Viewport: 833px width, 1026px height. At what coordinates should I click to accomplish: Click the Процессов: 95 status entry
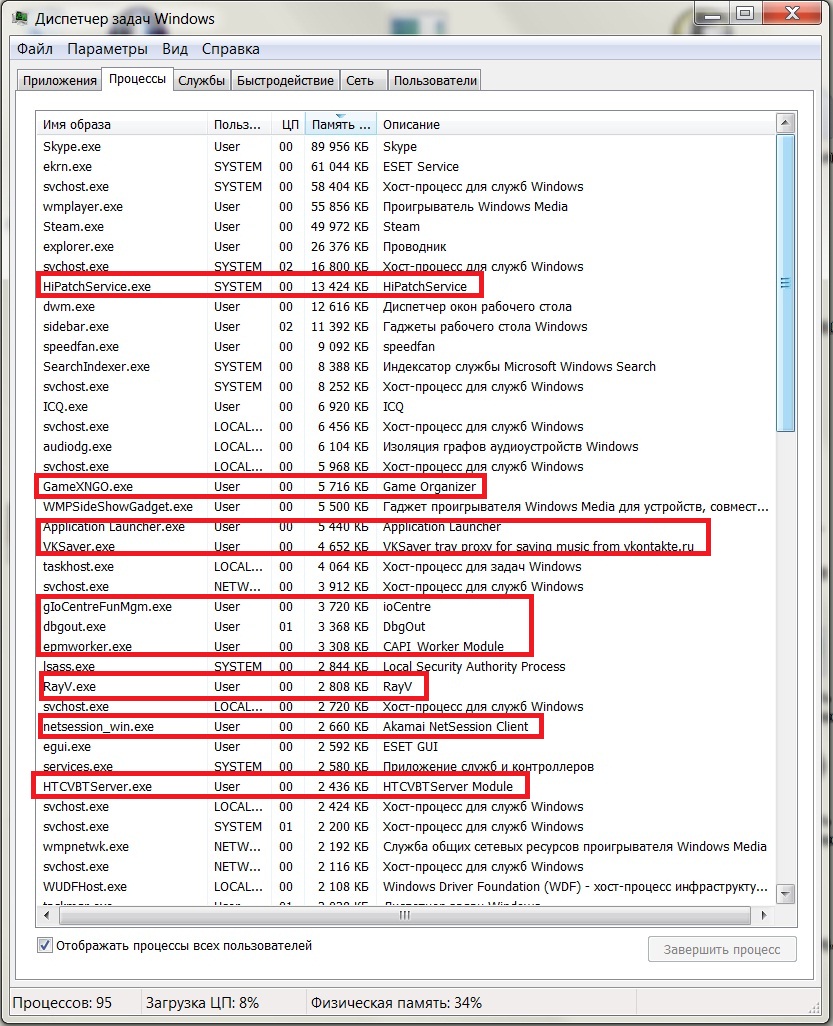tap(62, 1003)
